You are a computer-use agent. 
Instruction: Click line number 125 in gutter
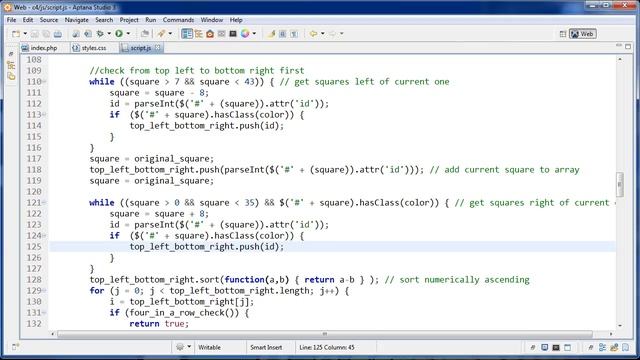[34, 247]
